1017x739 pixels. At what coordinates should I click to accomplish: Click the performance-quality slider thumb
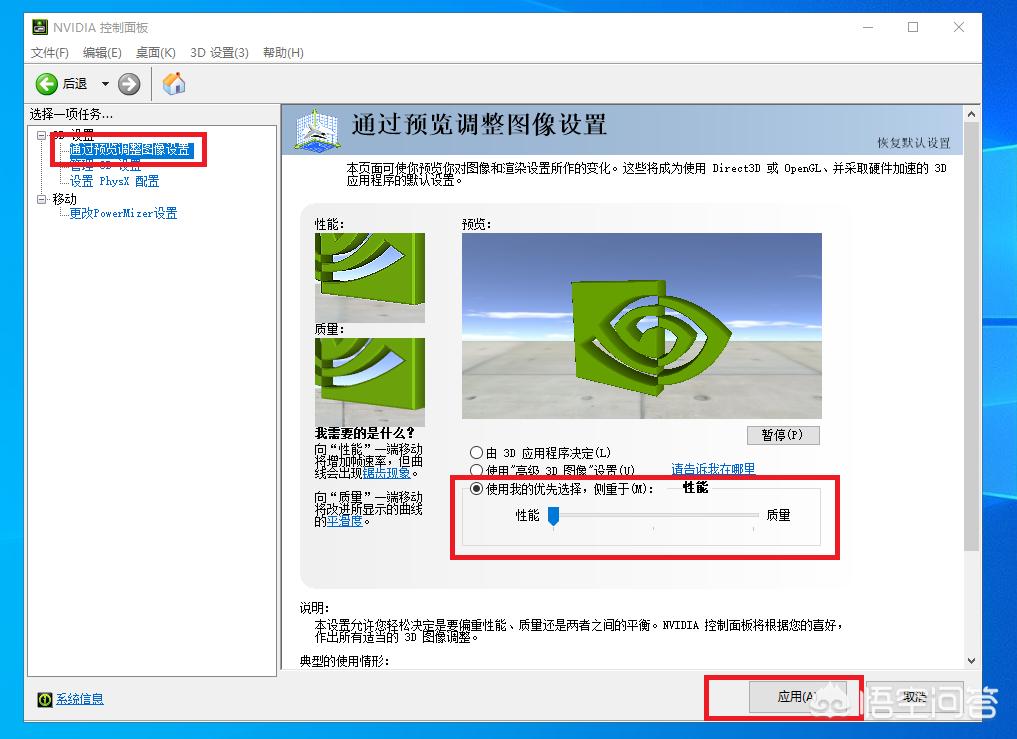point(553,516)
